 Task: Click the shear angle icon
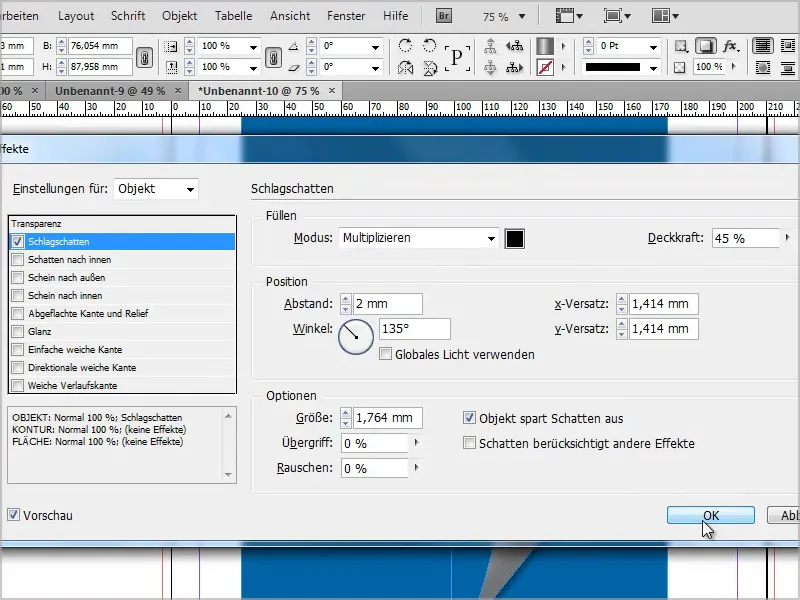tap(293, 67)
